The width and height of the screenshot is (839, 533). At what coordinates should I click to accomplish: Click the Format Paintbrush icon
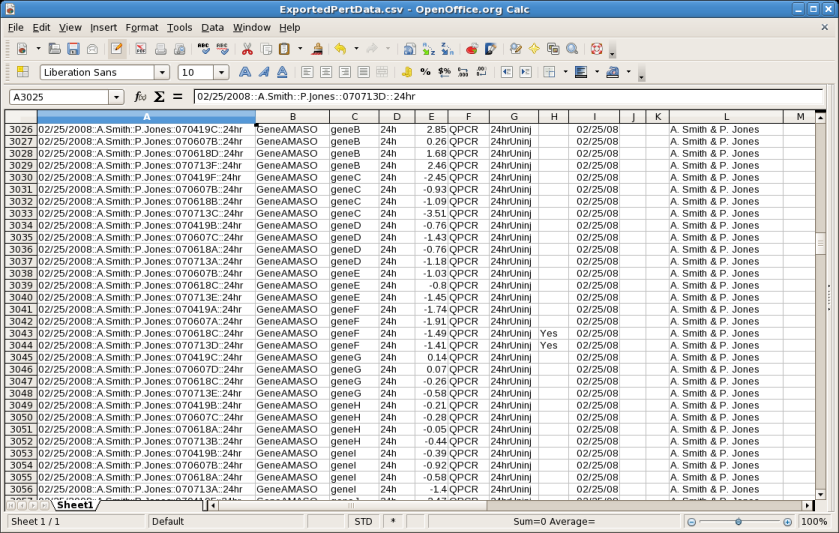point(317,49)
